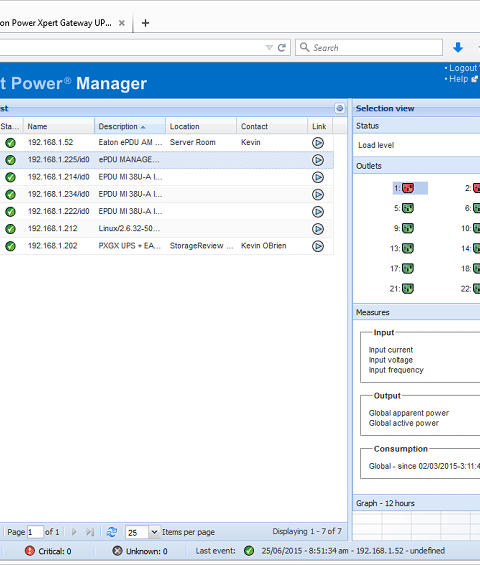Image resolution: width=480 pixels, height=565 pixels.
Task: Click last event green status icon
Action: (249, 551)
